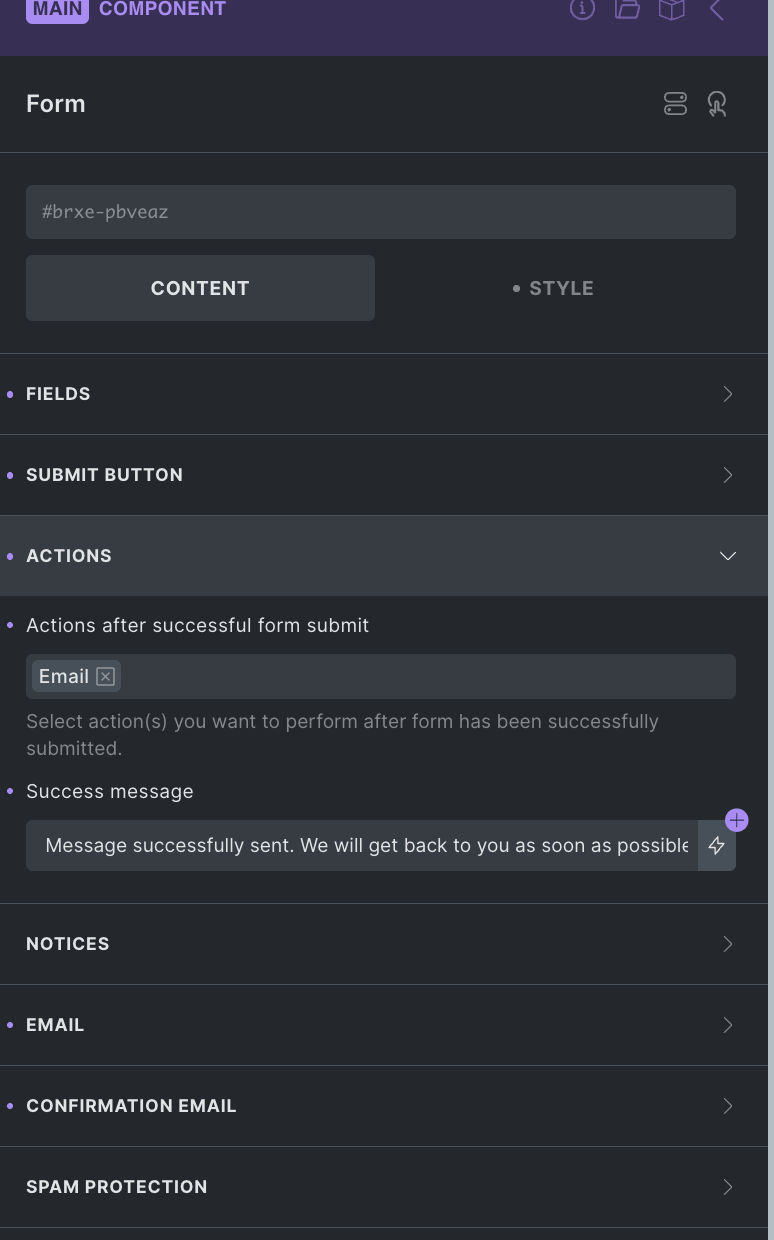Screen dimensions: 774x1240
Task: Open the folder icon in the header
Action: (x=627, y=9)
